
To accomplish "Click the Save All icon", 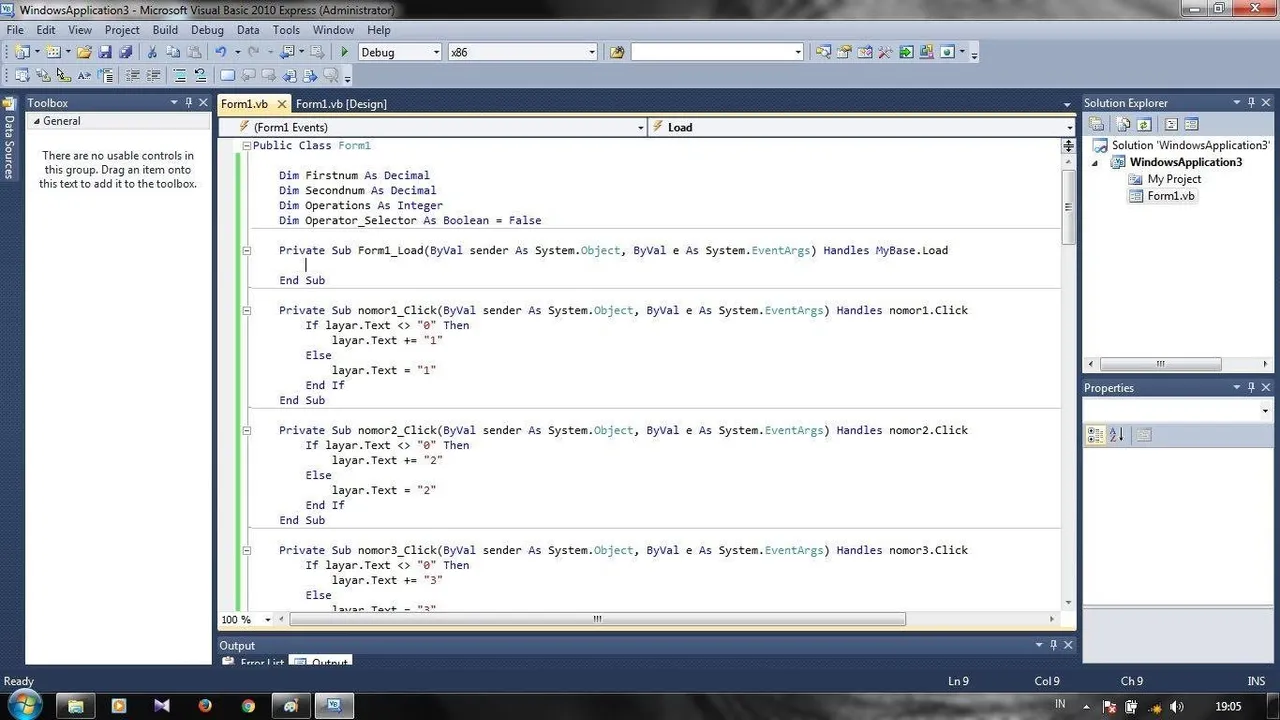I will point(125,52).
